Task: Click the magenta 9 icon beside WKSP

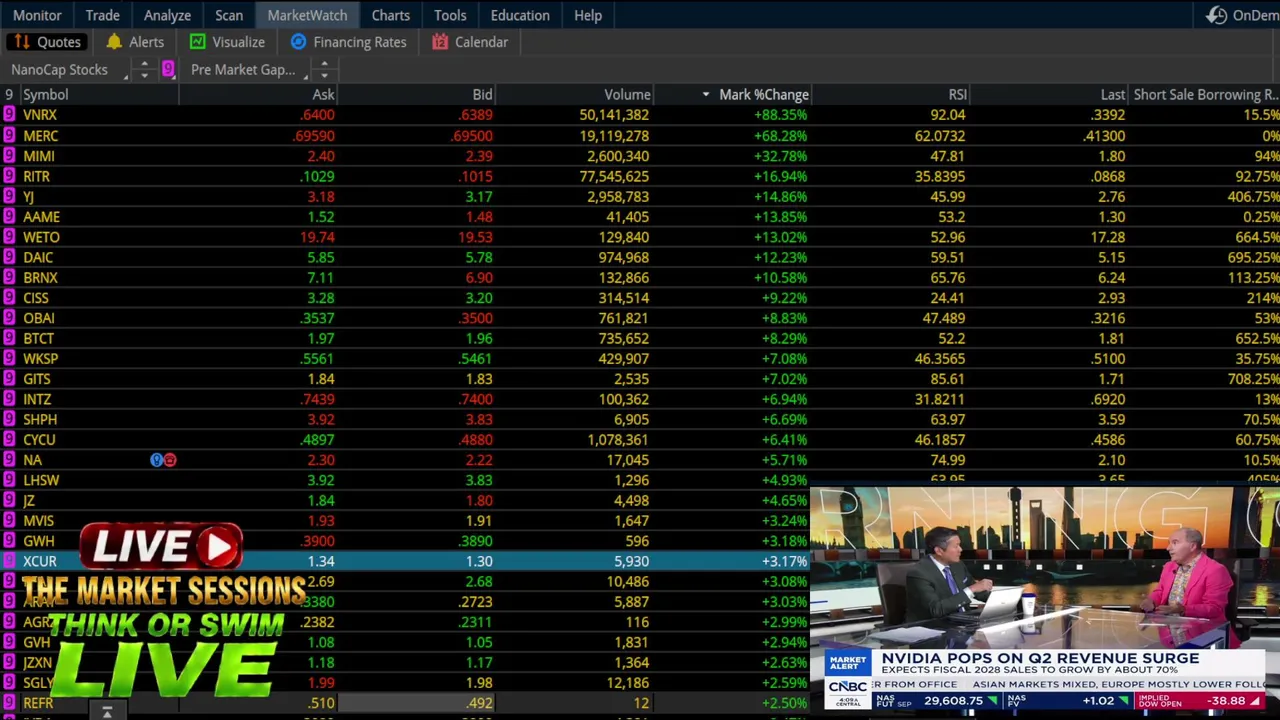Action: pyautogui.click(x=9, y=358)
